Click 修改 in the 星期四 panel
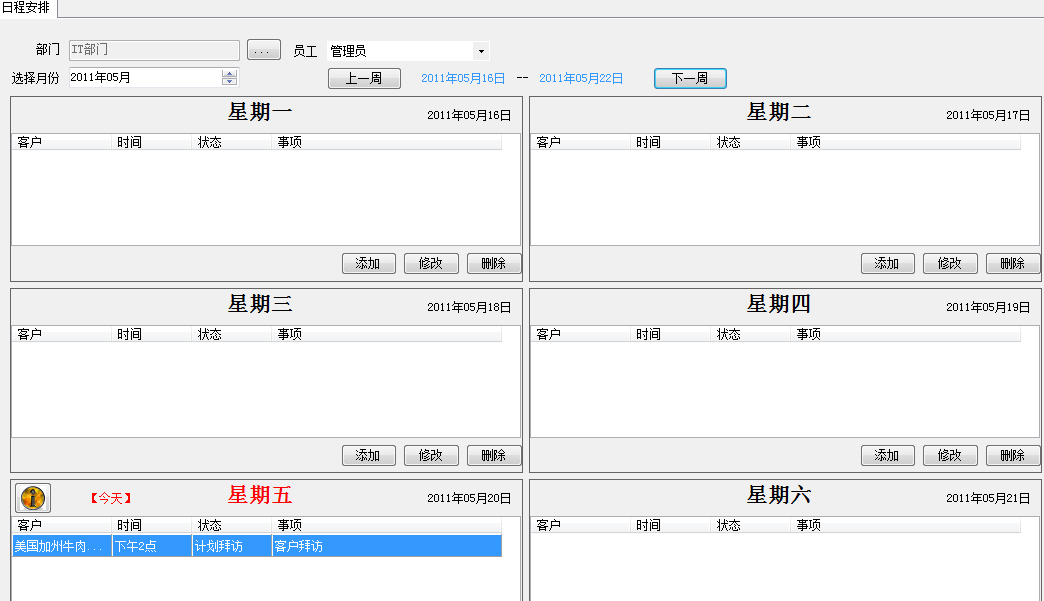 949,455
